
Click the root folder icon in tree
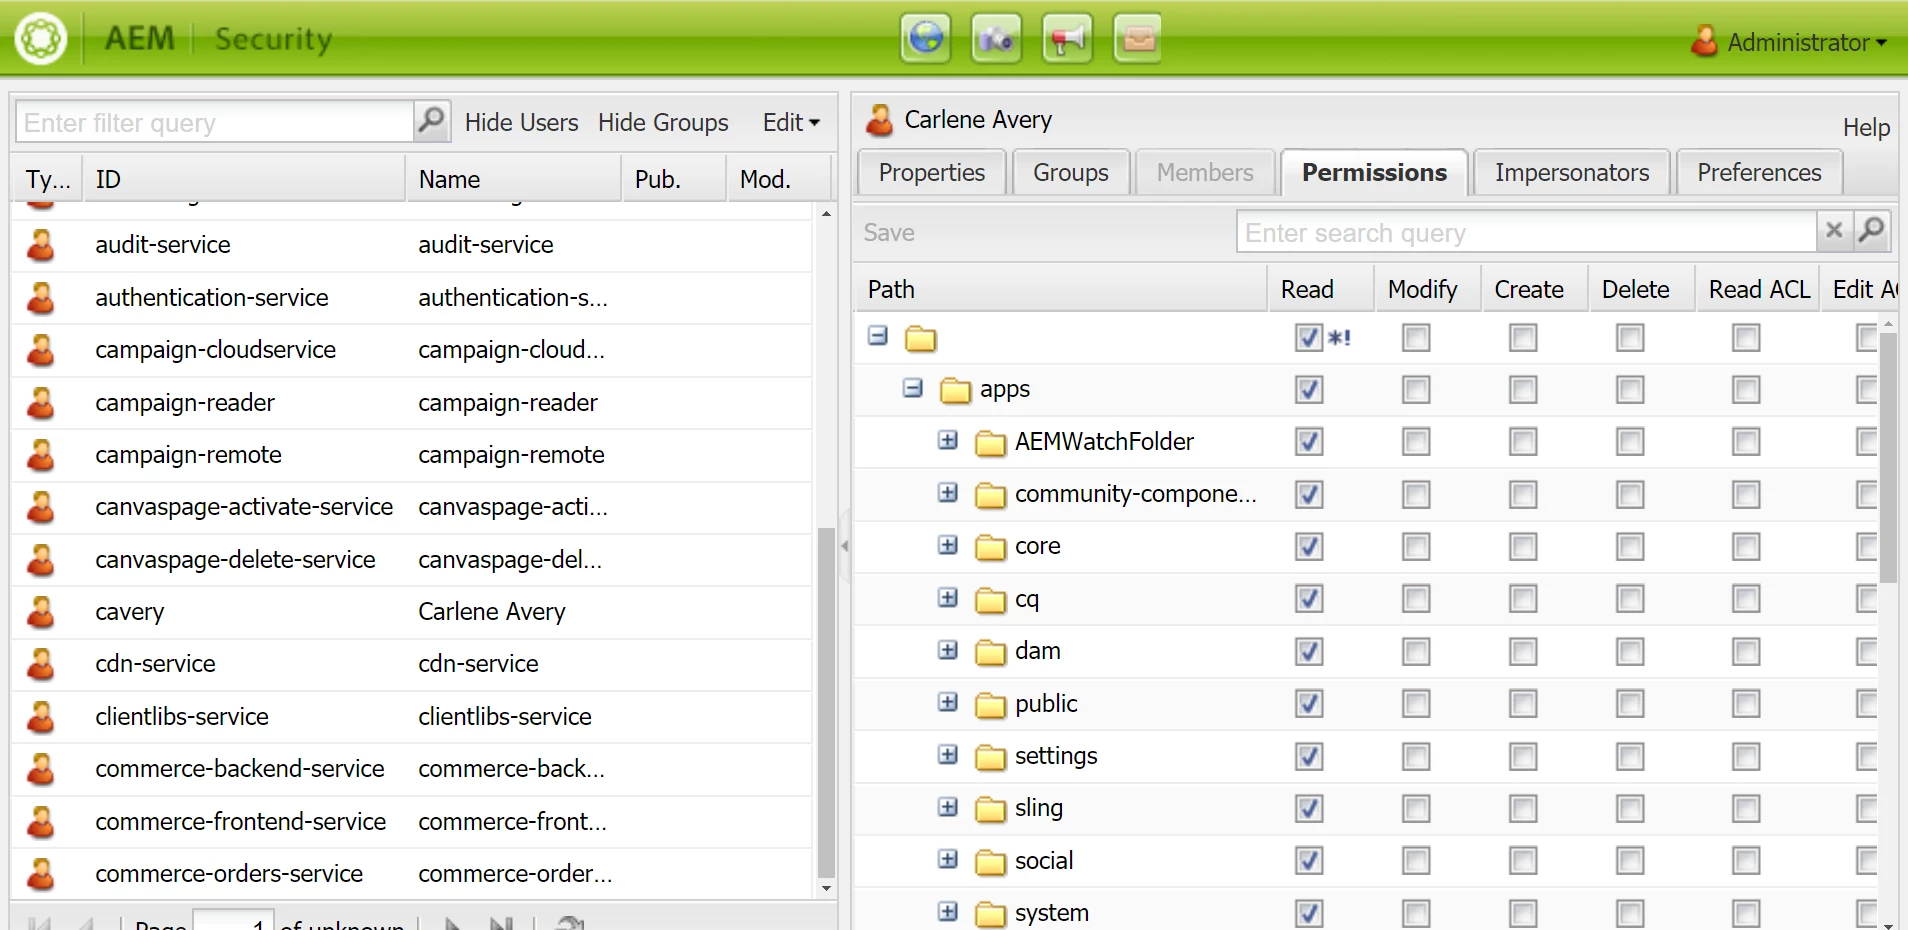pos(921,339)
